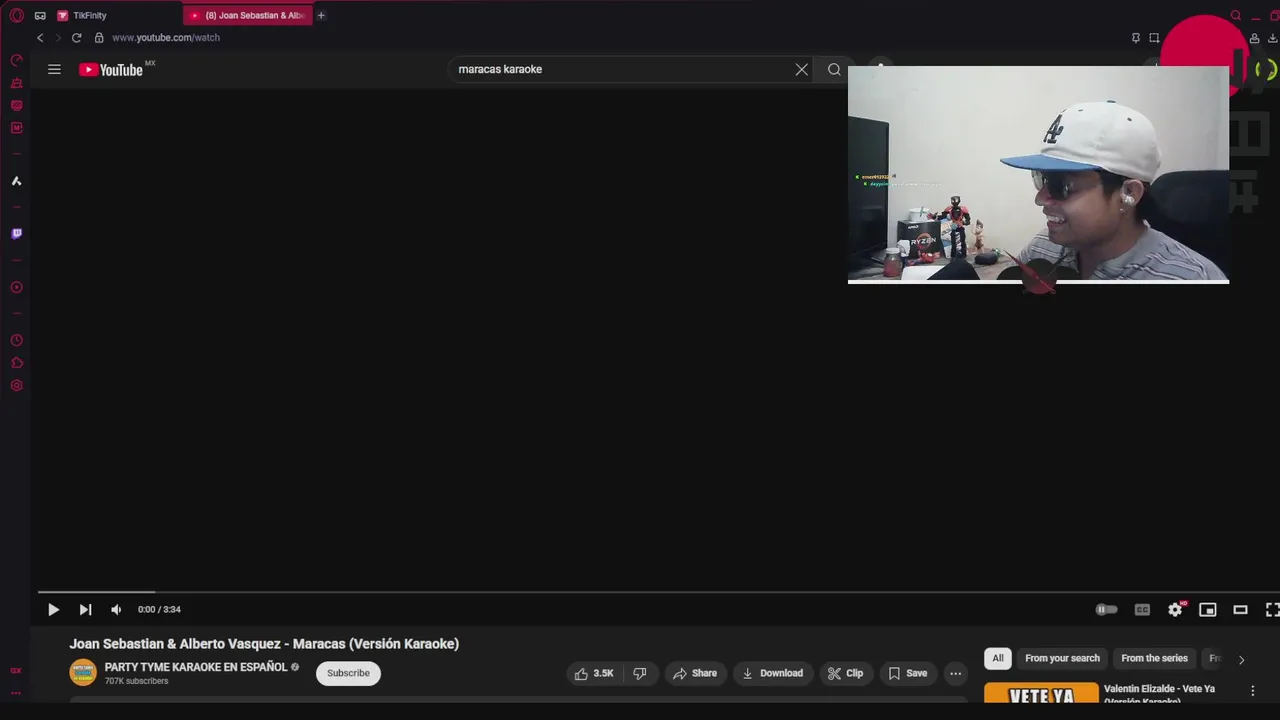Toggle the autoplay switch
Screen dimensions: 1280x720
(x=1106, y=609)
